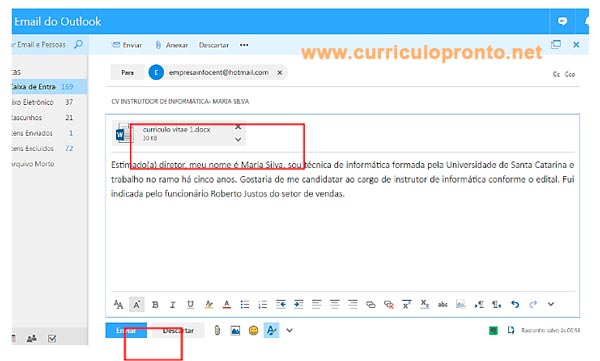
Task: Open Arquivo Morto folder
Action: [x=49, y=164]
